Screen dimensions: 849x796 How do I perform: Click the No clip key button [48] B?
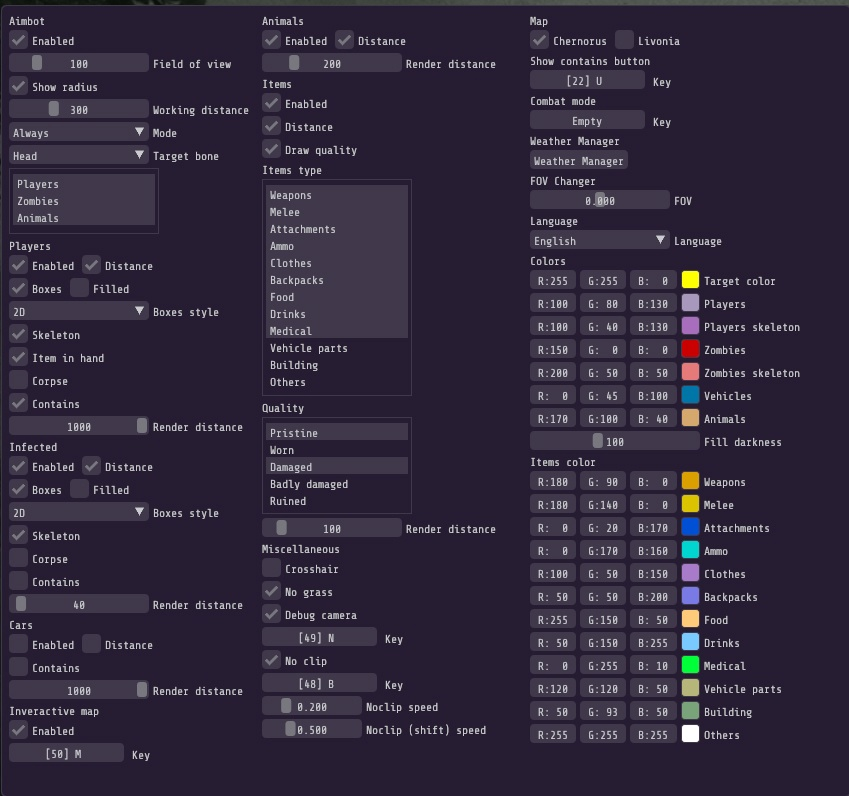tap(319, 684)
